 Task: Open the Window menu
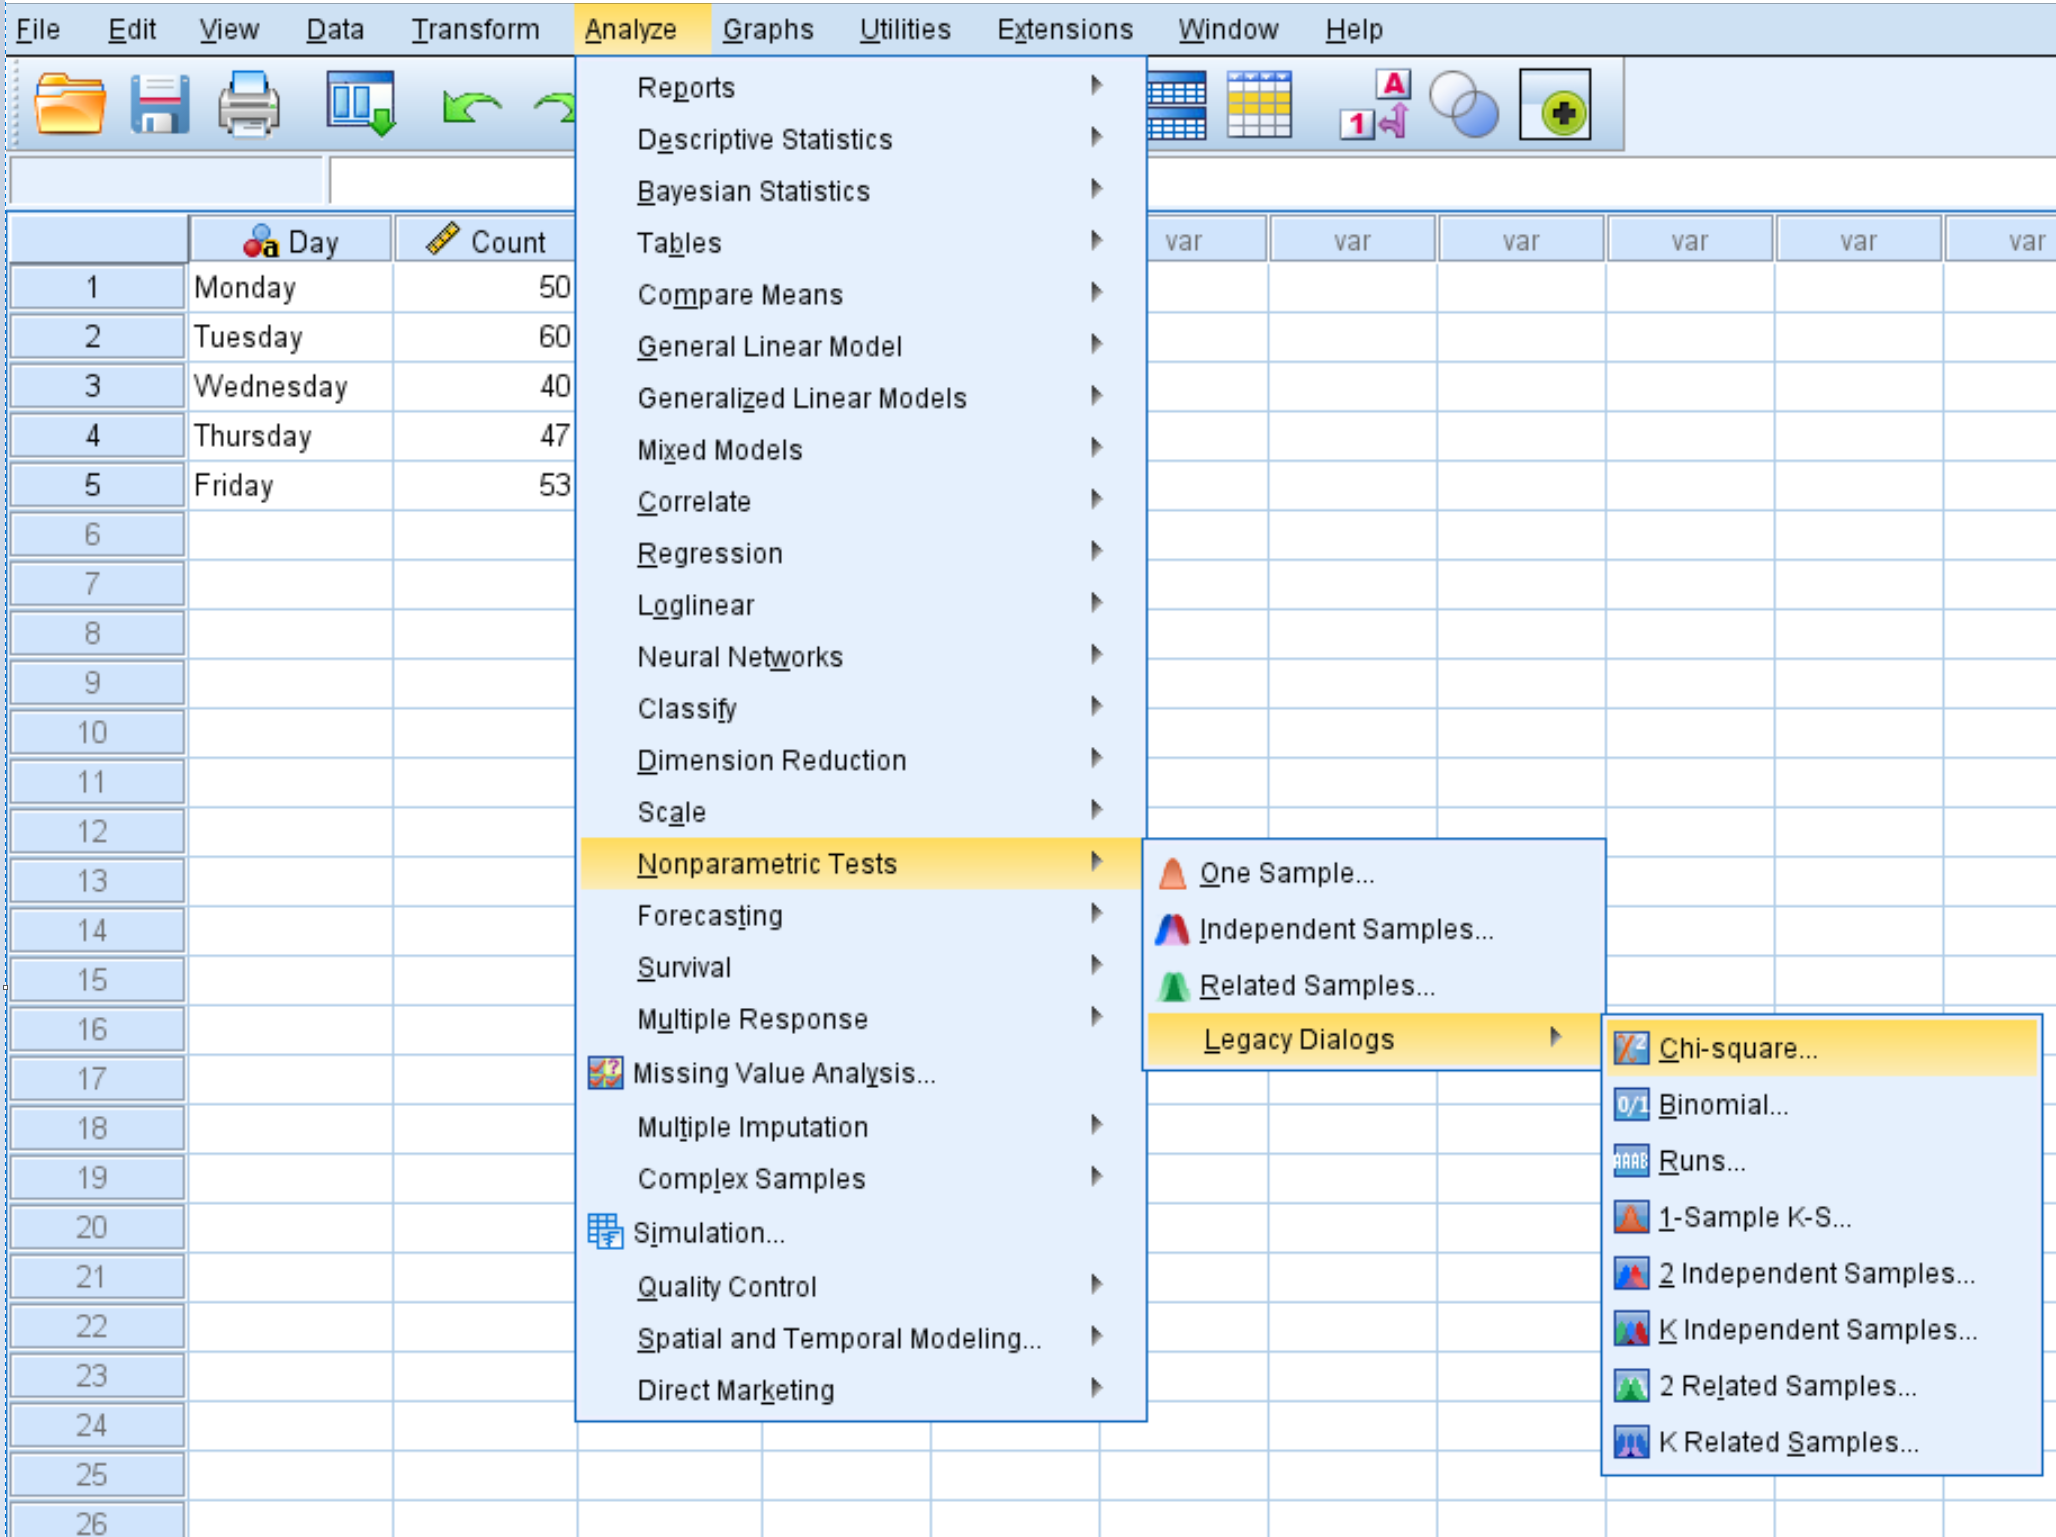pos(1228,29)
